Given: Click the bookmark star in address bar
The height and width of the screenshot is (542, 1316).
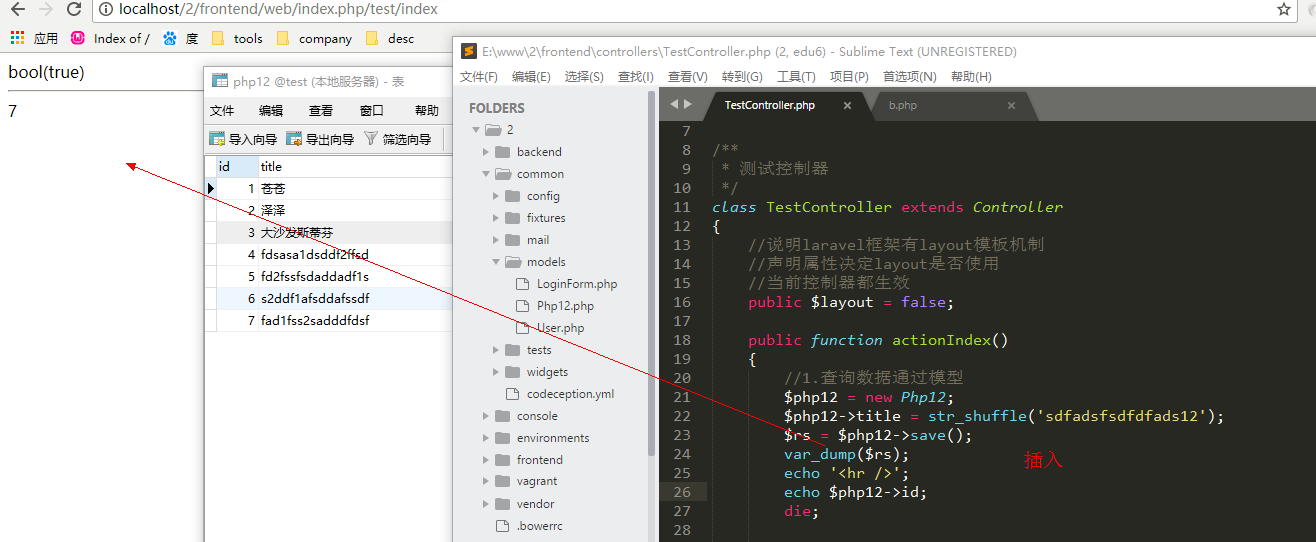Looking at the screenshot, I should 1284,10.
